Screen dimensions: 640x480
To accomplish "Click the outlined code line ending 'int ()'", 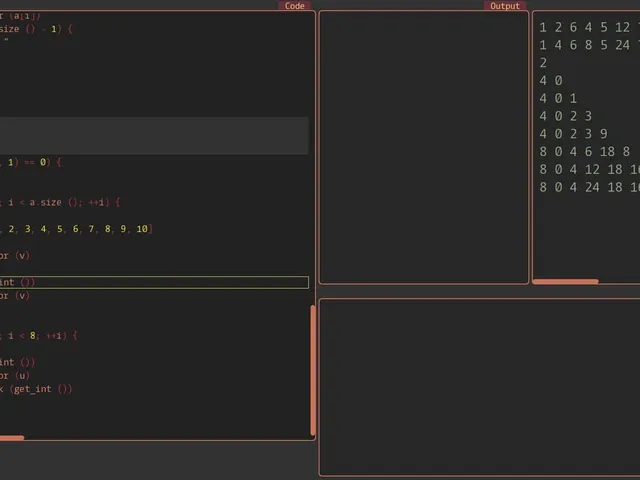I will click(154, 282).
